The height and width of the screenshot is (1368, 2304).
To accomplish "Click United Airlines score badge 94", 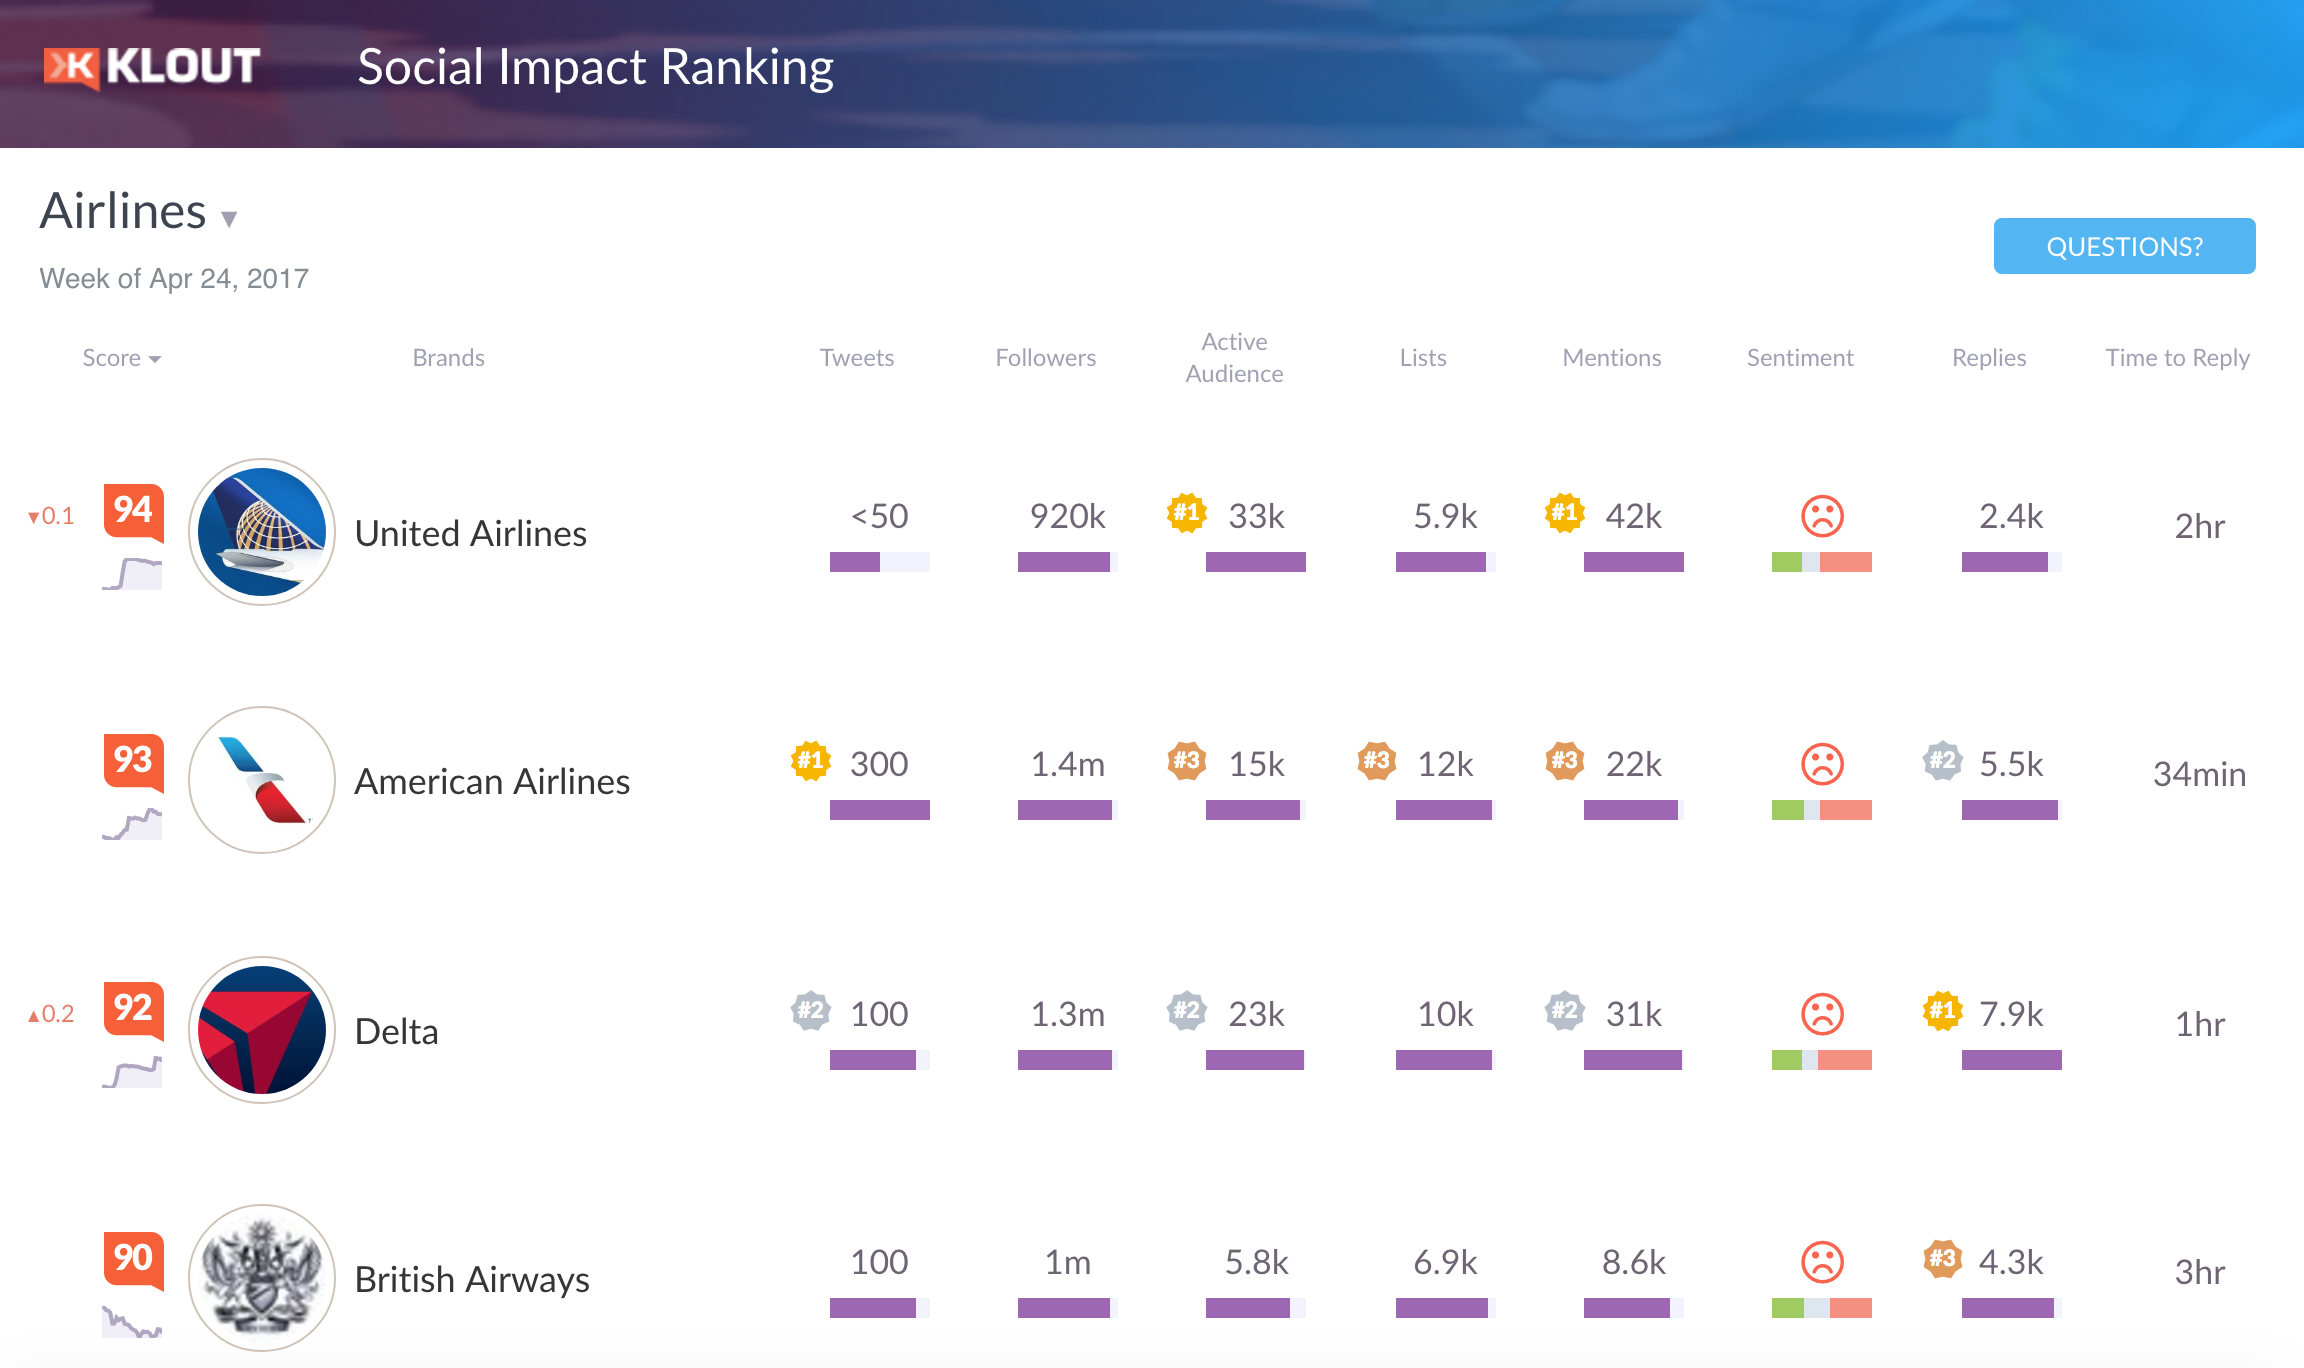I will 134,512.
